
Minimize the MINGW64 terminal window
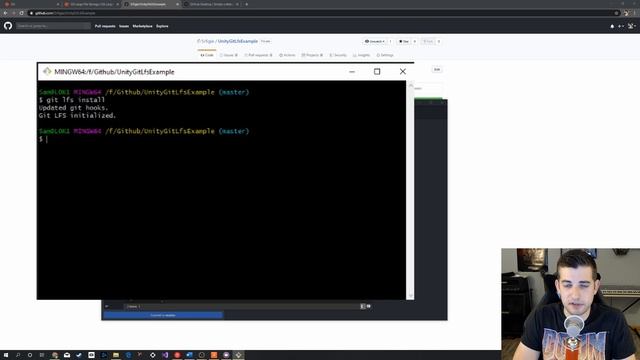[x=352, y=71]
